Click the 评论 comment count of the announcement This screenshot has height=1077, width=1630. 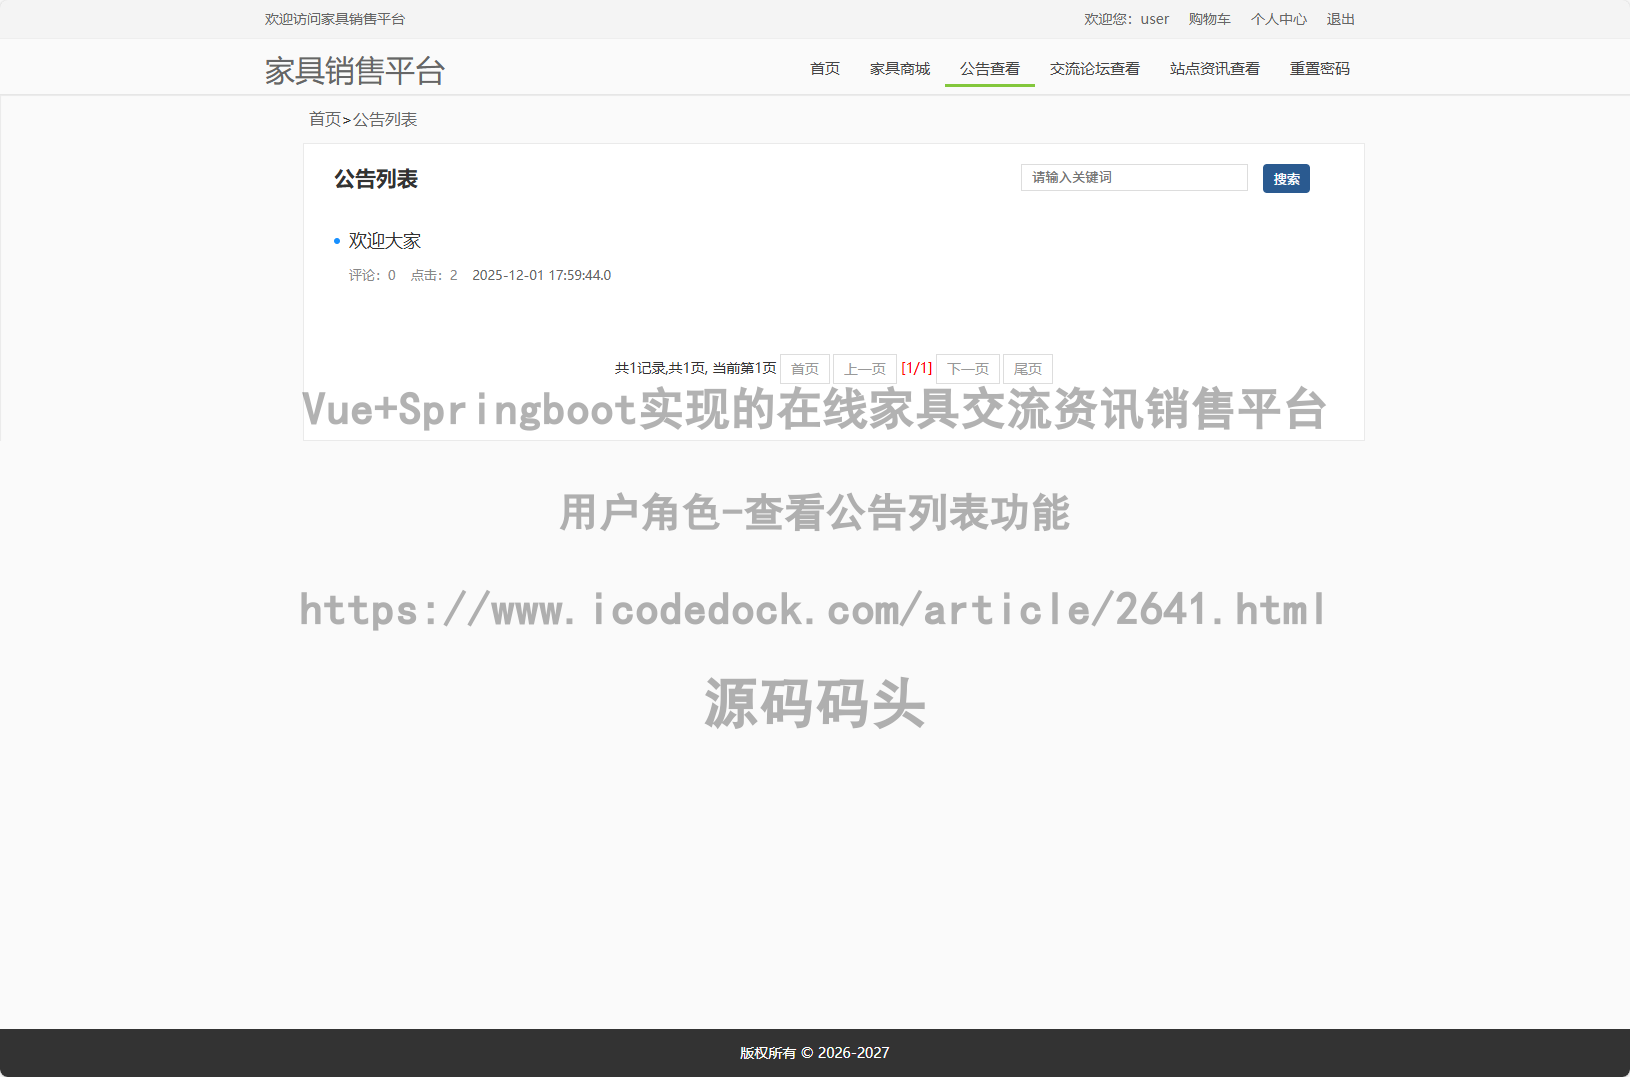point(371,275)
